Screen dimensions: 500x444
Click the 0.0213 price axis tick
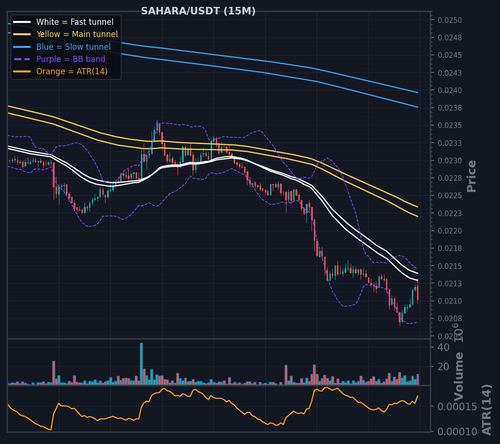pos(450,284)
